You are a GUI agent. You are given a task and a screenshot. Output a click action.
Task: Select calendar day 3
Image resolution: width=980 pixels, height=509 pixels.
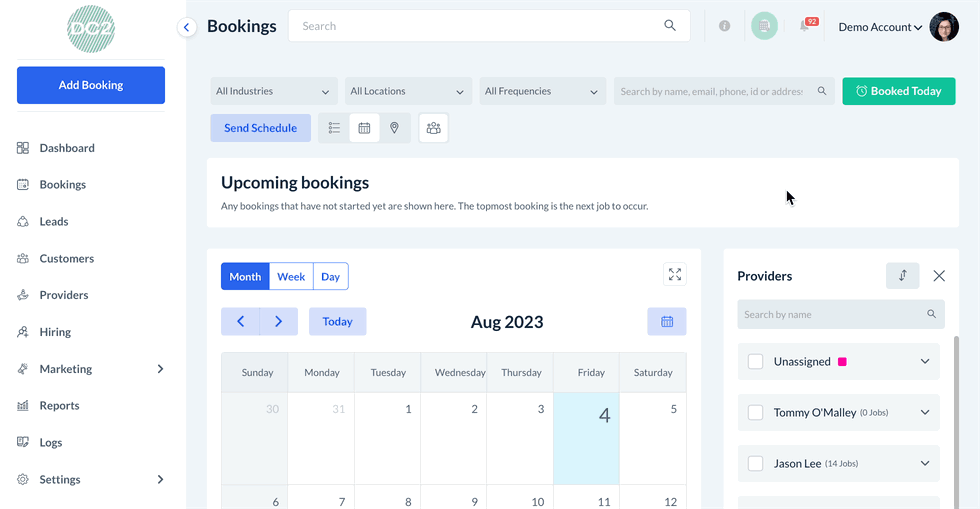520,438
